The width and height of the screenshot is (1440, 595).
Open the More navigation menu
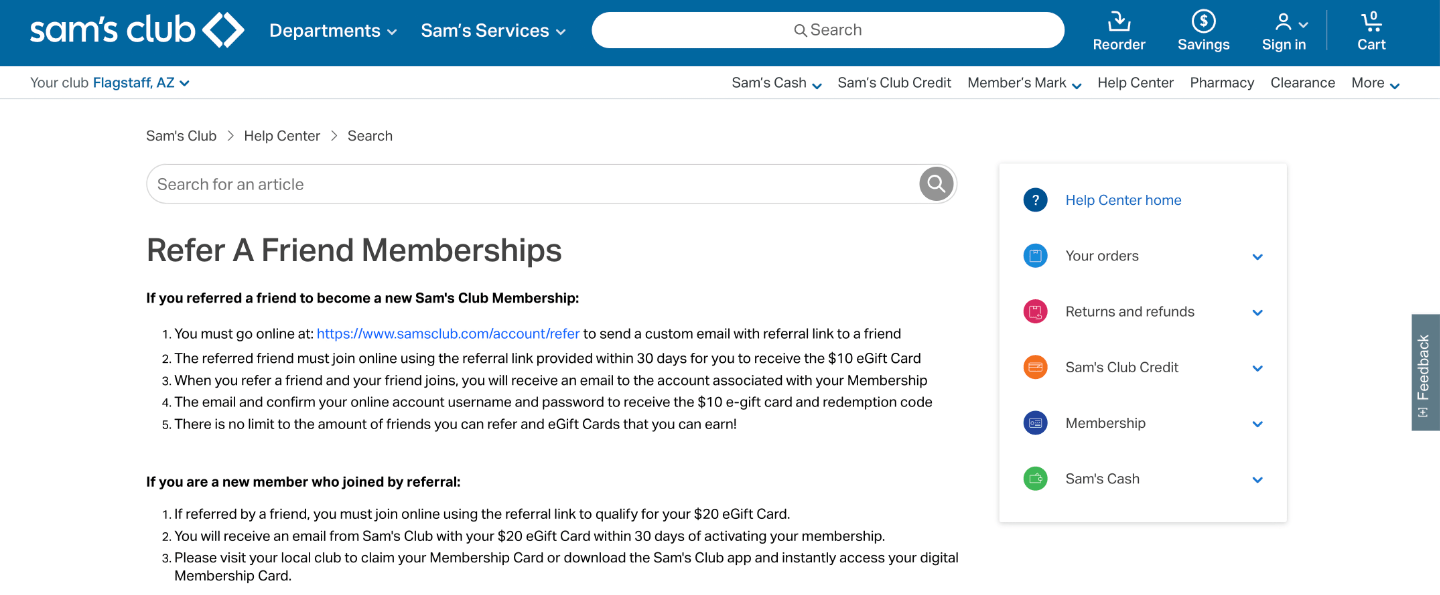1375,83
